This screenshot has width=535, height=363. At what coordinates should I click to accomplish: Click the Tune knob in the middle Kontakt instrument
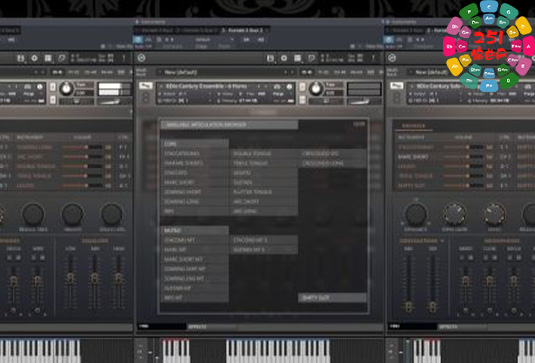pyautogui.click(x=316, y=89)
